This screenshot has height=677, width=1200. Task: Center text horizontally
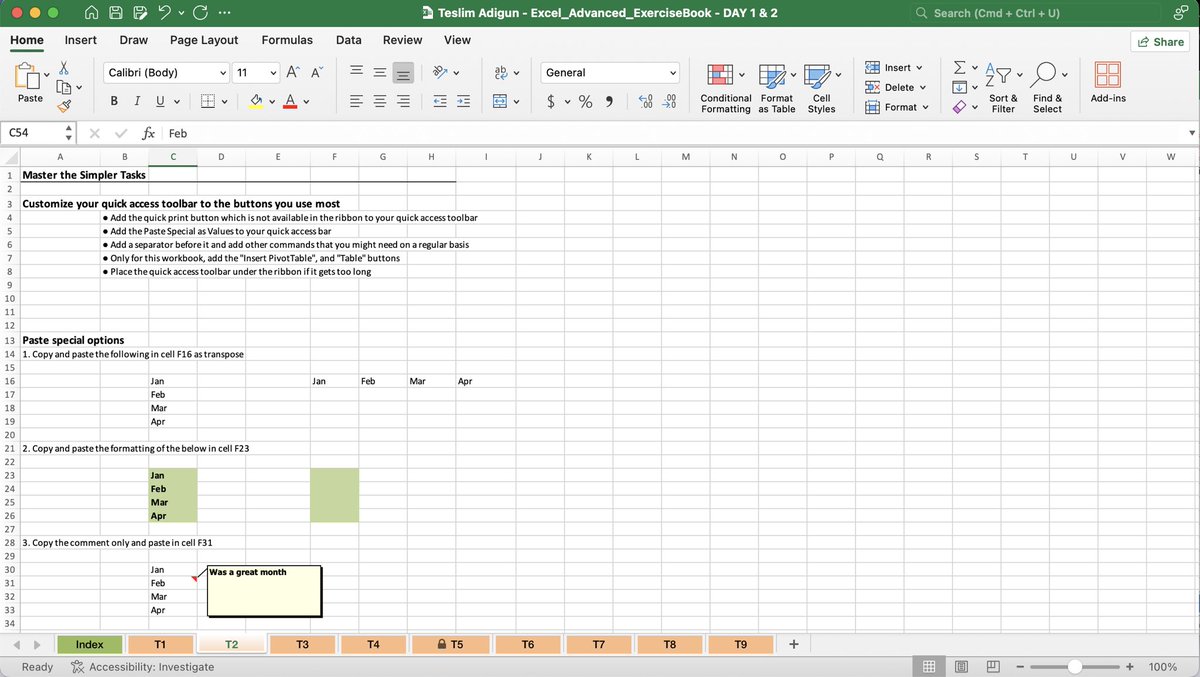pyautogui.click(x=380, y=101)
